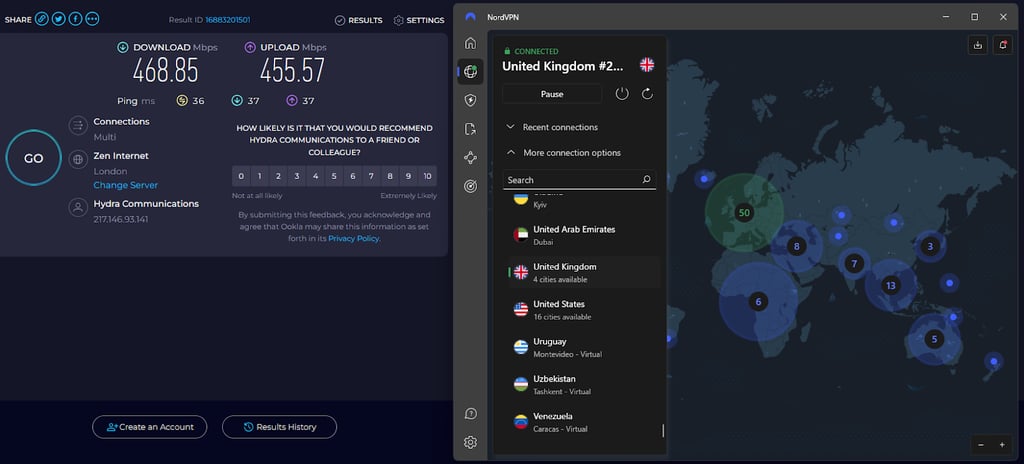Image resolution: width=1024 pixels, height=464 pixels.
Task: Rate recommendation likelihood as 3
Action: click(297, 176)
